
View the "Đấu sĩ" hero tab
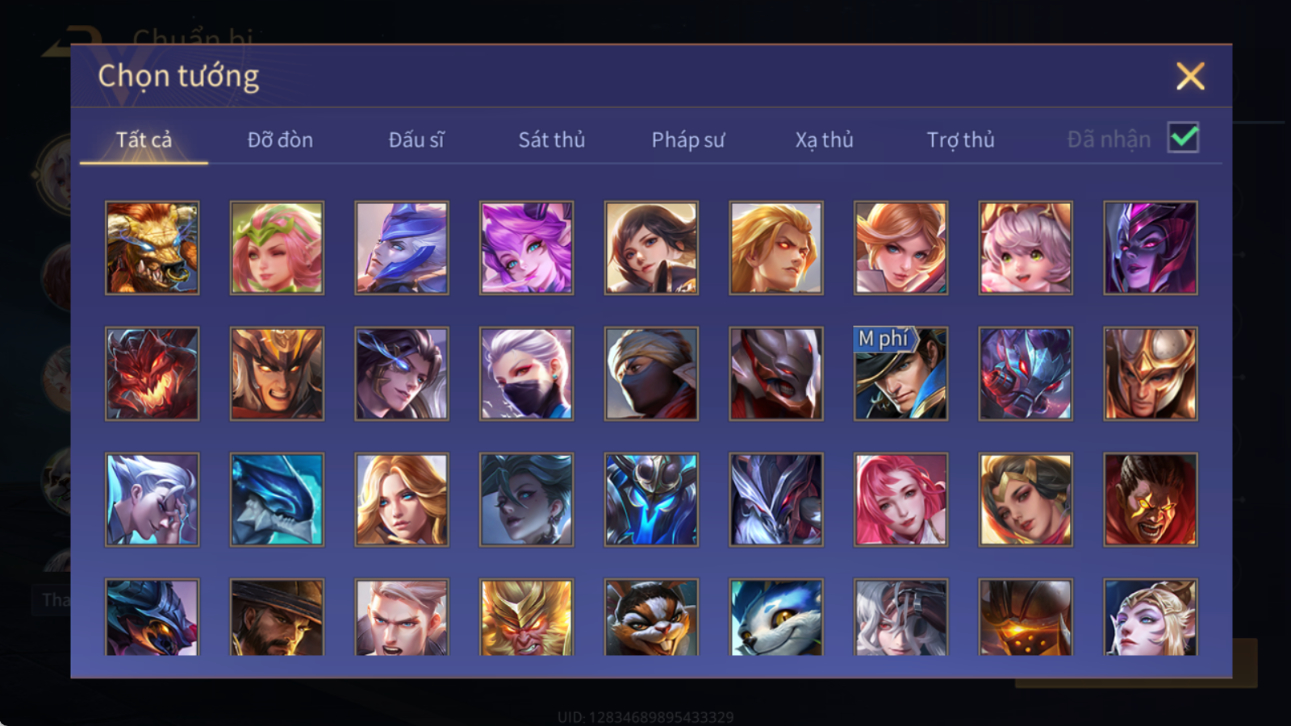point(416,140)
